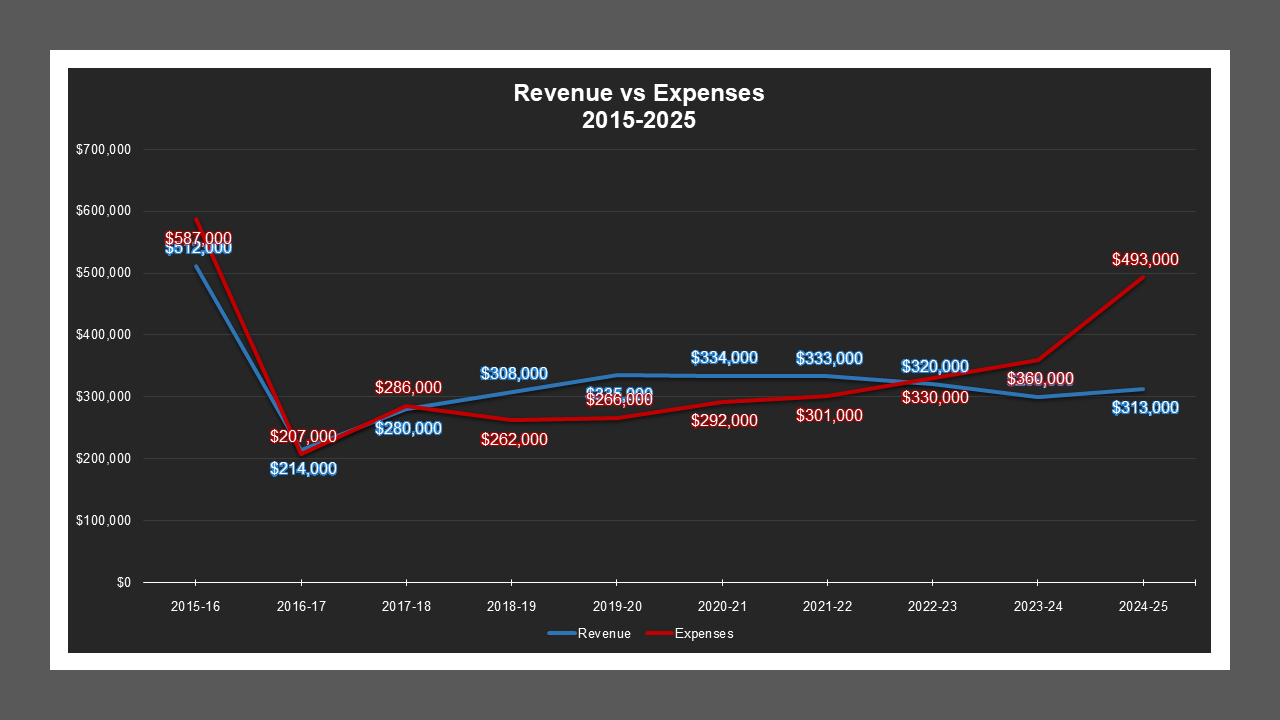Click the 2024-25 axis label
1280x720 pixels.
1145,605
